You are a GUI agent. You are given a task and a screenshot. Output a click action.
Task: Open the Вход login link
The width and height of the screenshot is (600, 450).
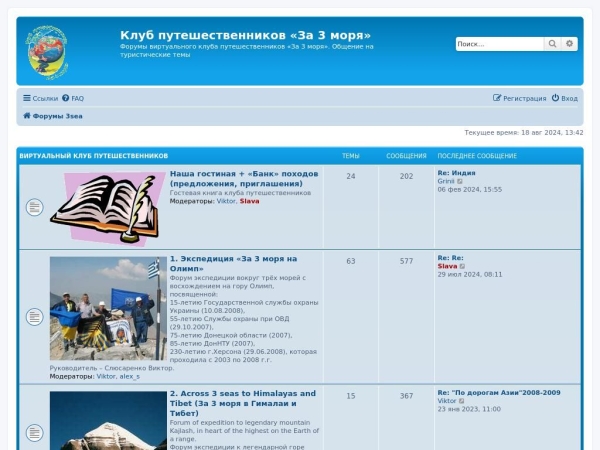[x=565, y=98]
